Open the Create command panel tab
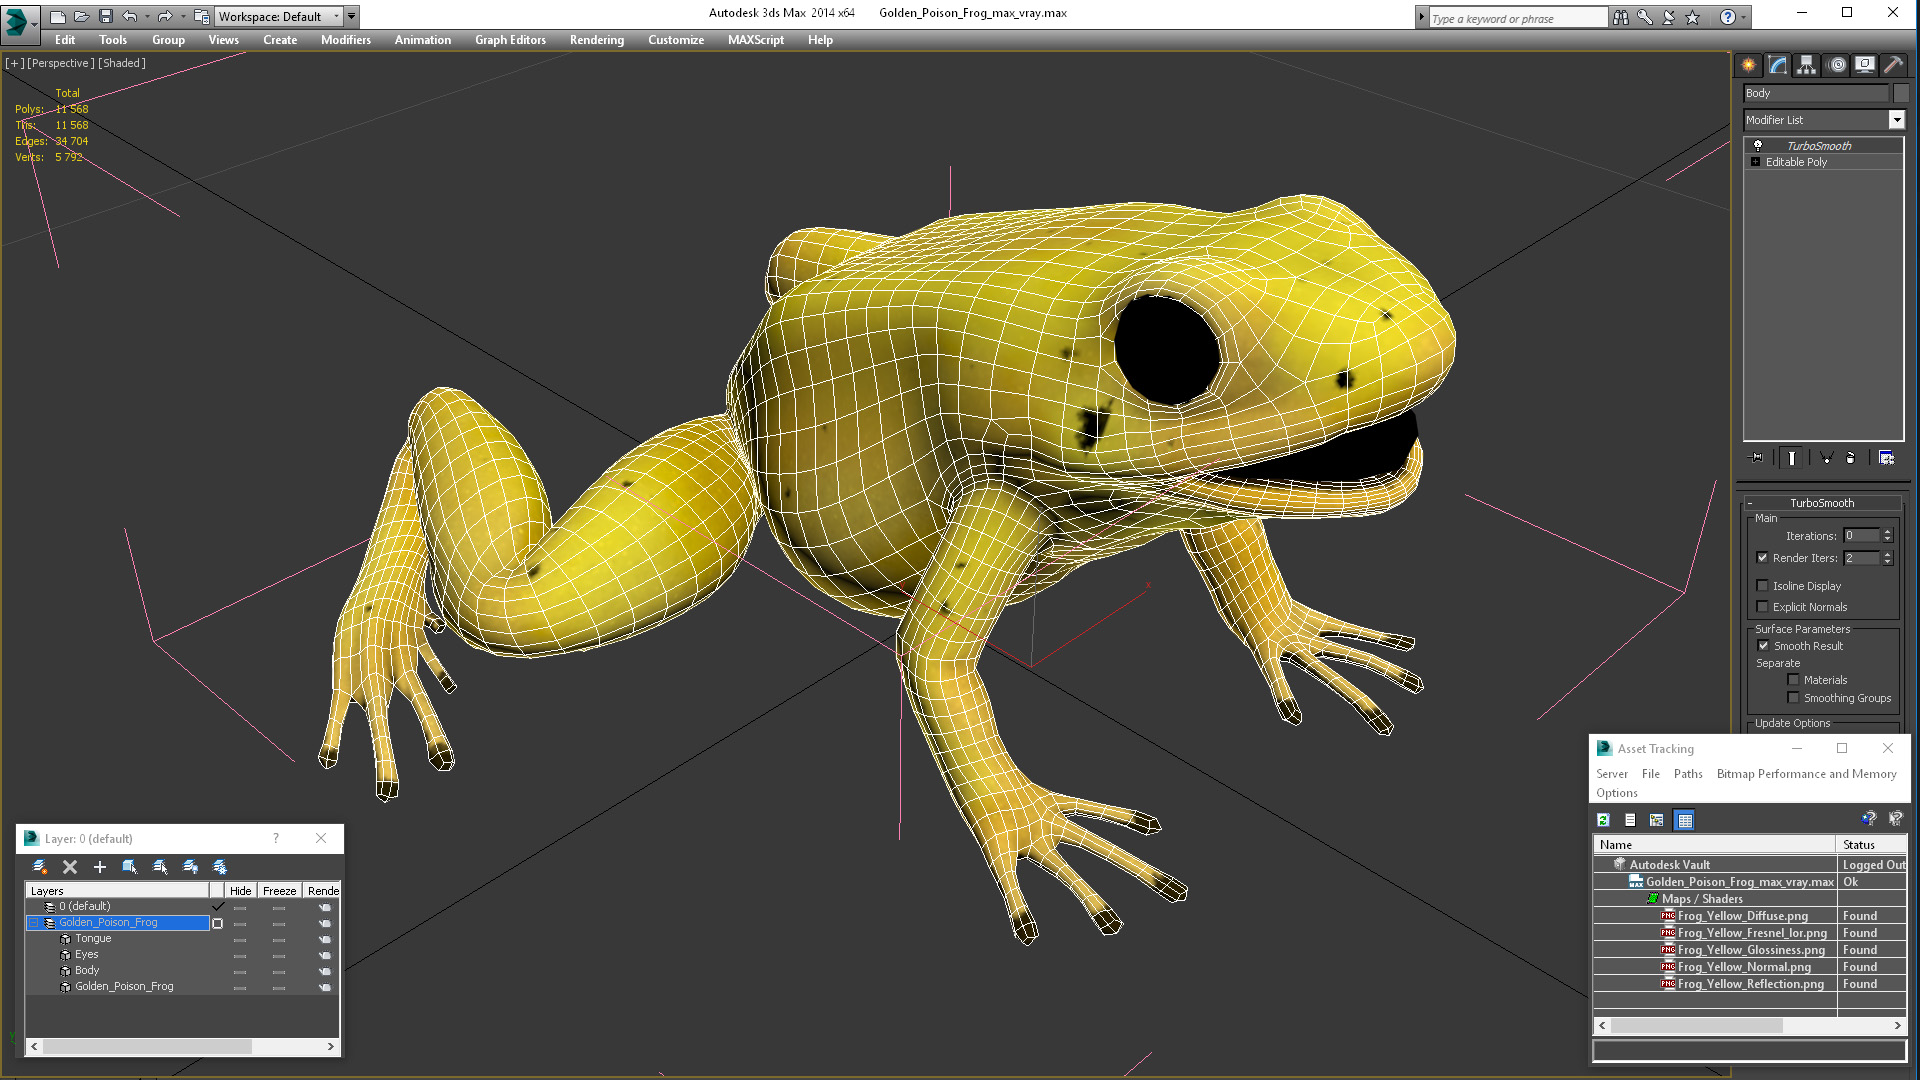 click(x=1748, y=65)
